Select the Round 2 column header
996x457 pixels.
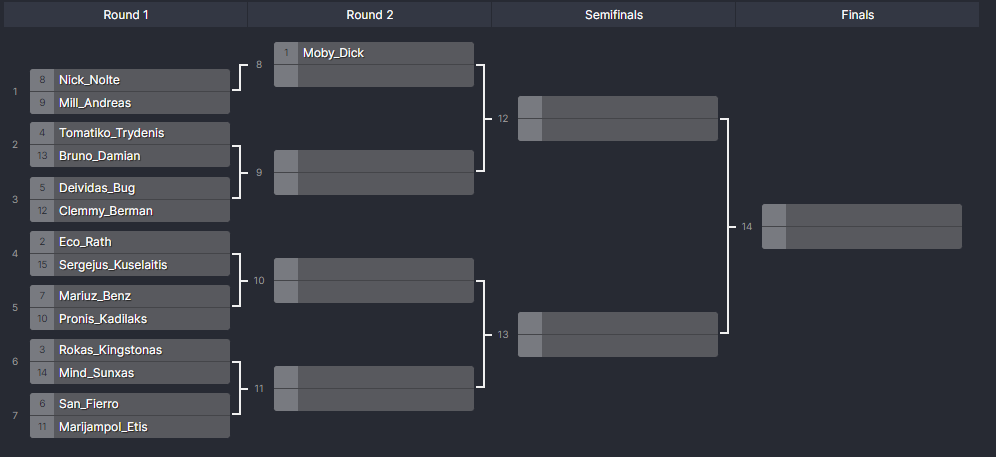click(370, 15)
